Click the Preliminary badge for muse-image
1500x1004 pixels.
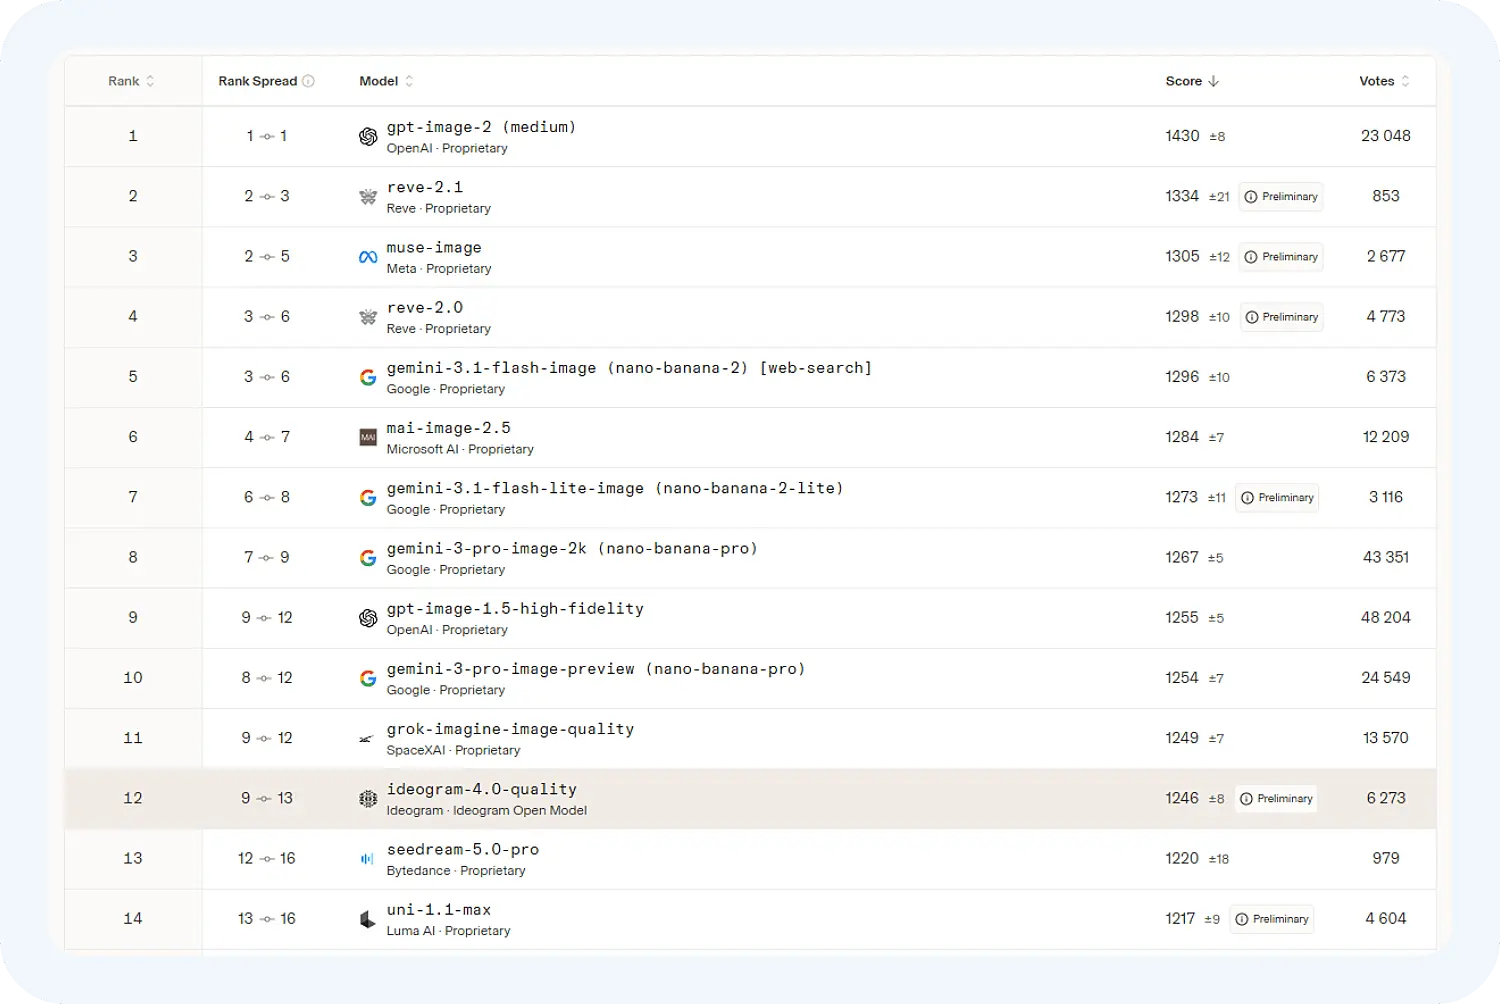tap(1281, 257)
